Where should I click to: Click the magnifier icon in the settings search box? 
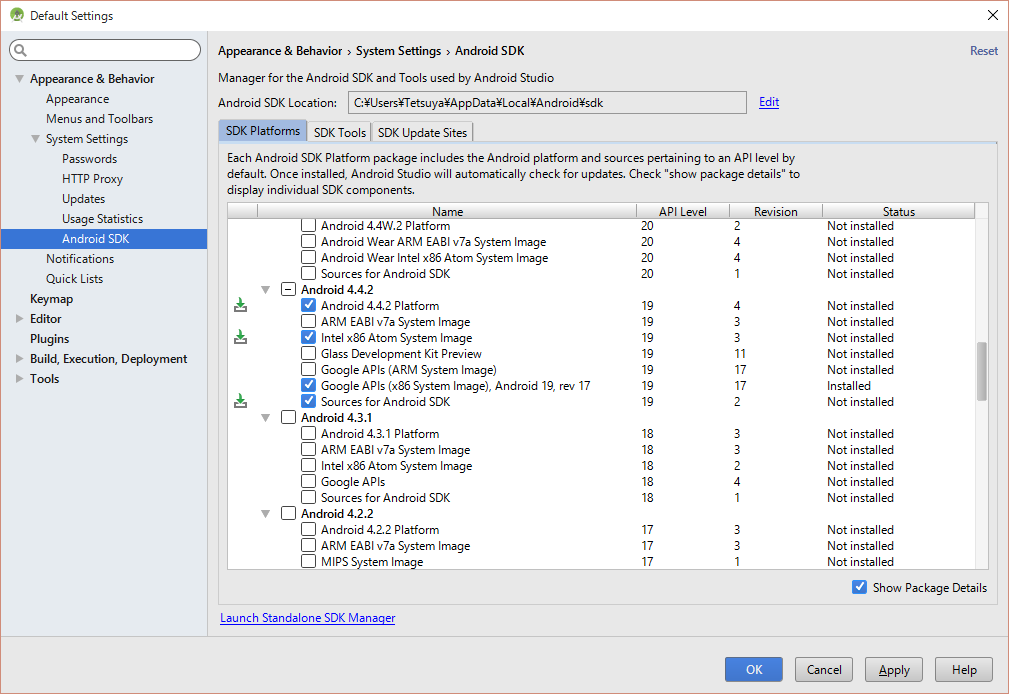click(21, 50)
